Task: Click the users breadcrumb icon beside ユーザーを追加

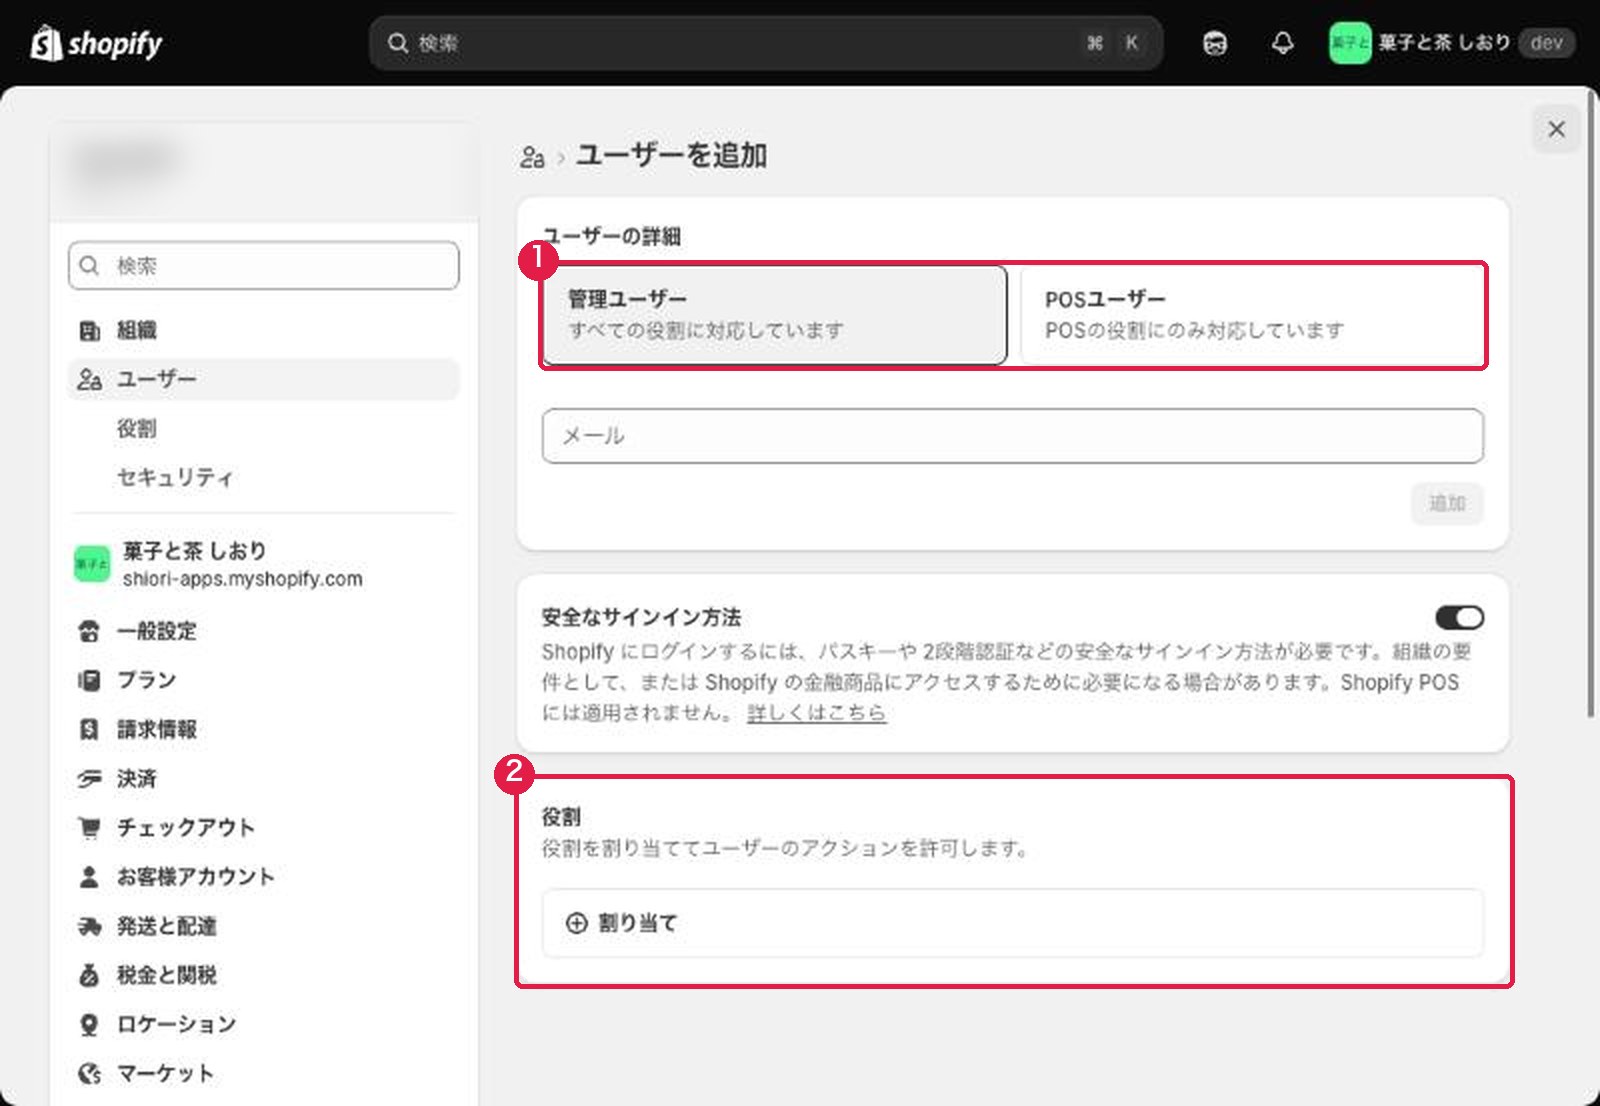Action: pos(532,157)
